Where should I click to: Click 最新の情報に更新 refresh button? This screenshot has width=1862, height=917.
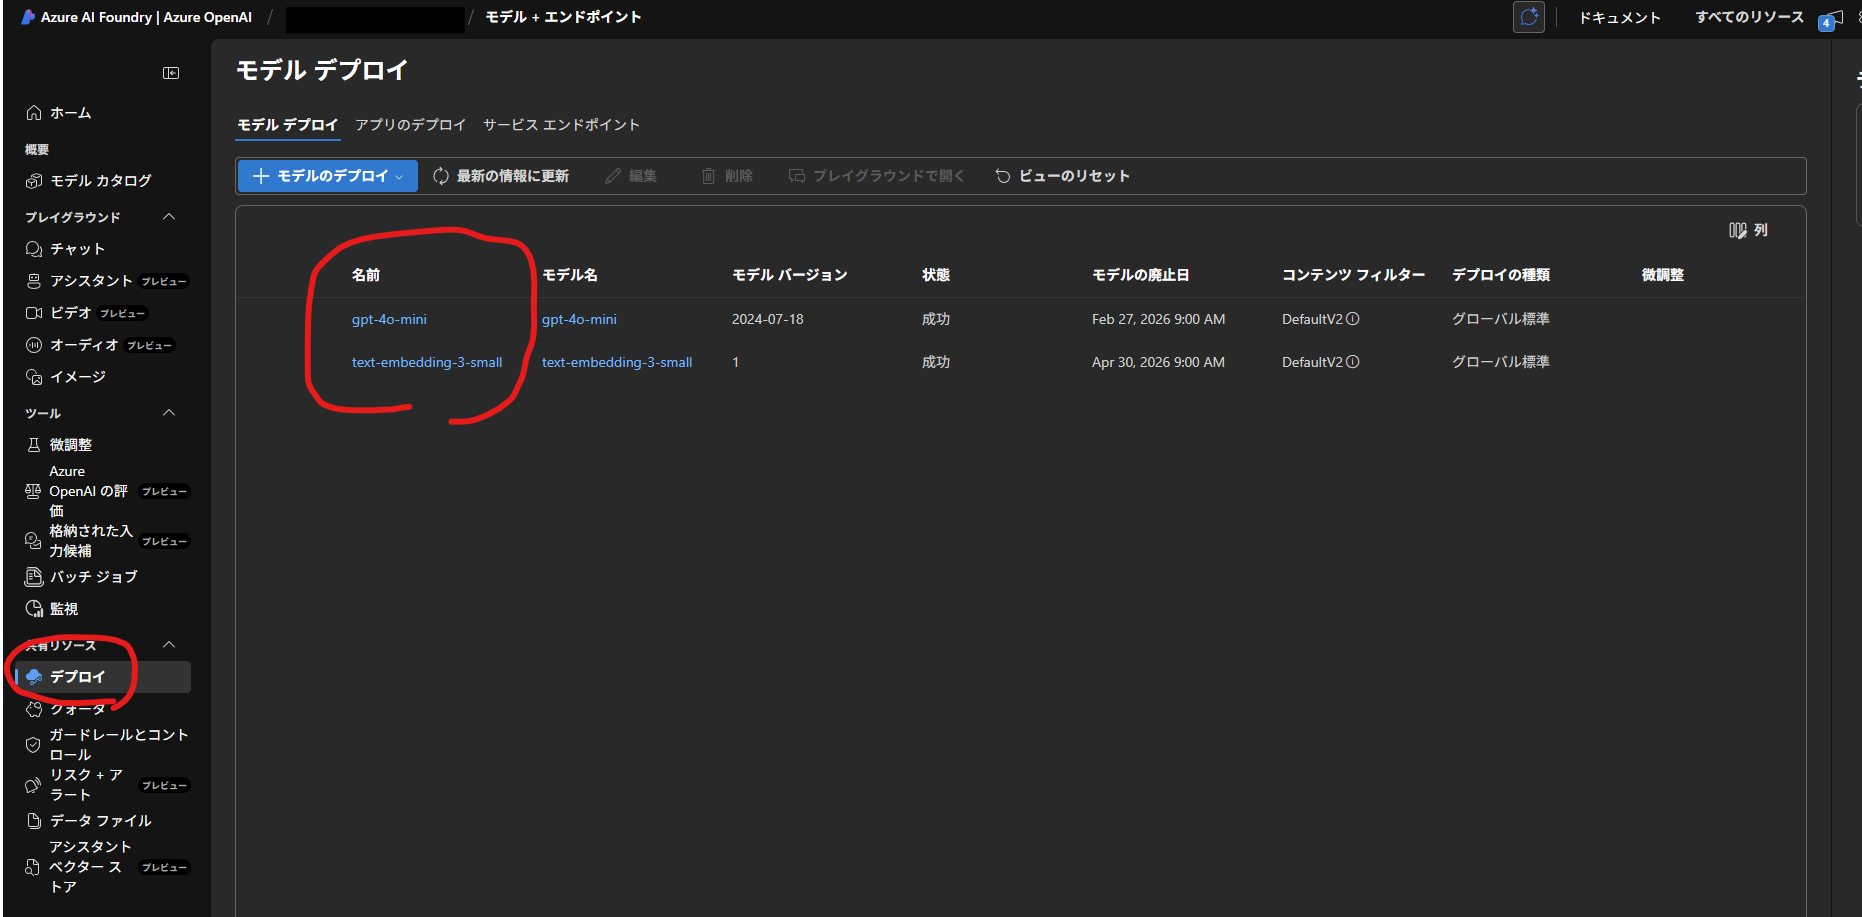point(501,176)
